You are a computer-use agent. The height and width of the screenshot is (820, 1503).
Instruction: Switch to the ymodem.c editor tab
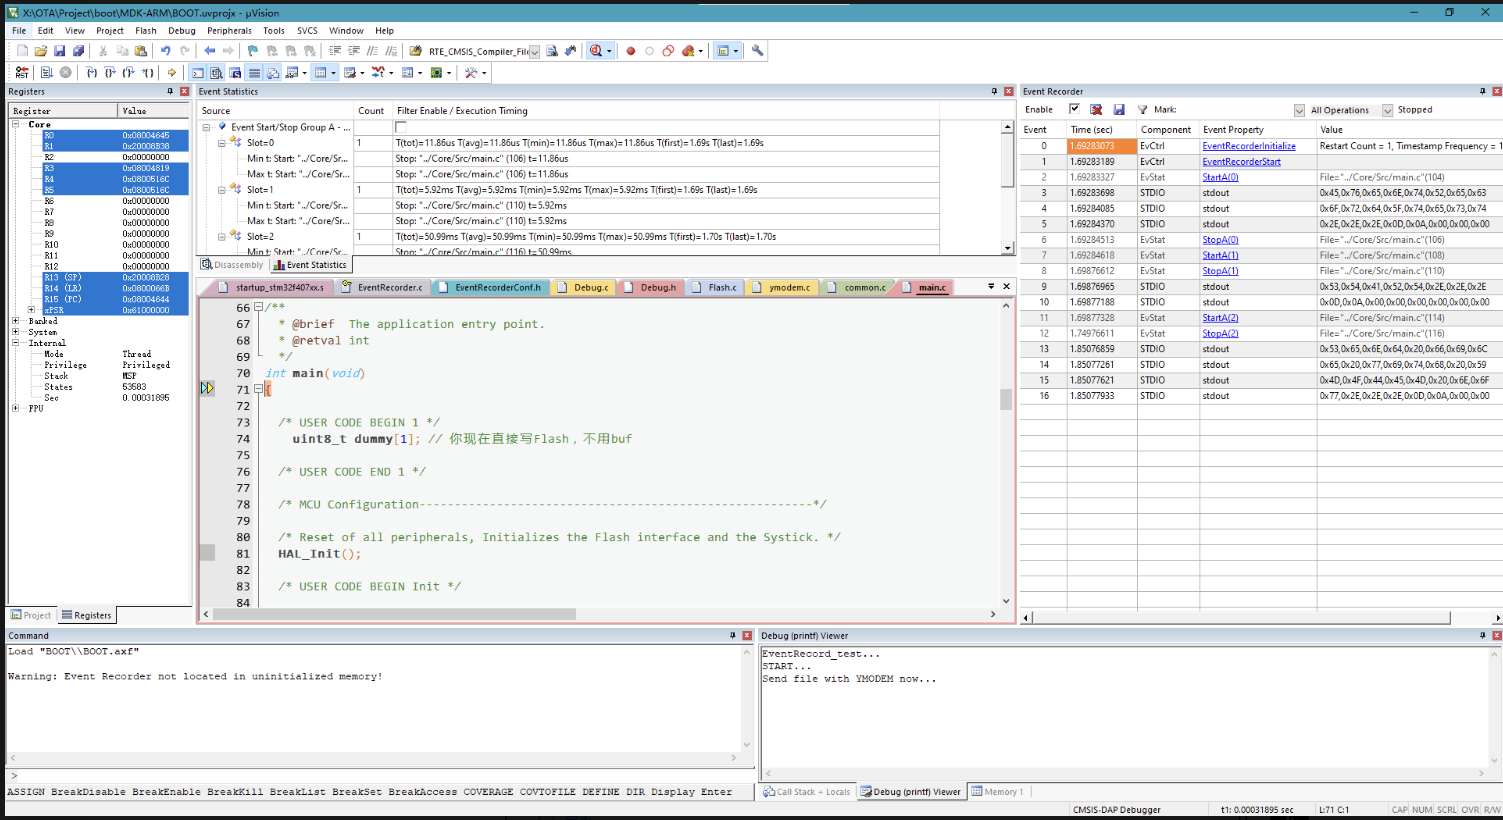(789, 287)
